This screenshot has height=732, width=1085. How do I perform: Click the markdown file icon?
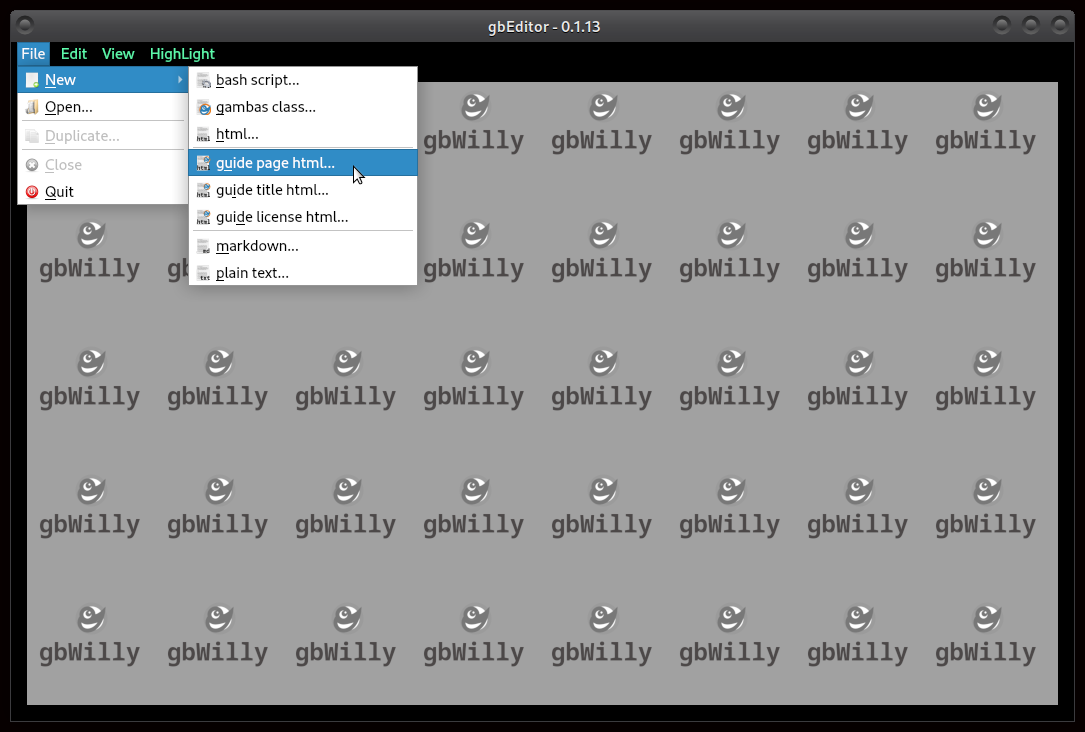tap(204, 246)
